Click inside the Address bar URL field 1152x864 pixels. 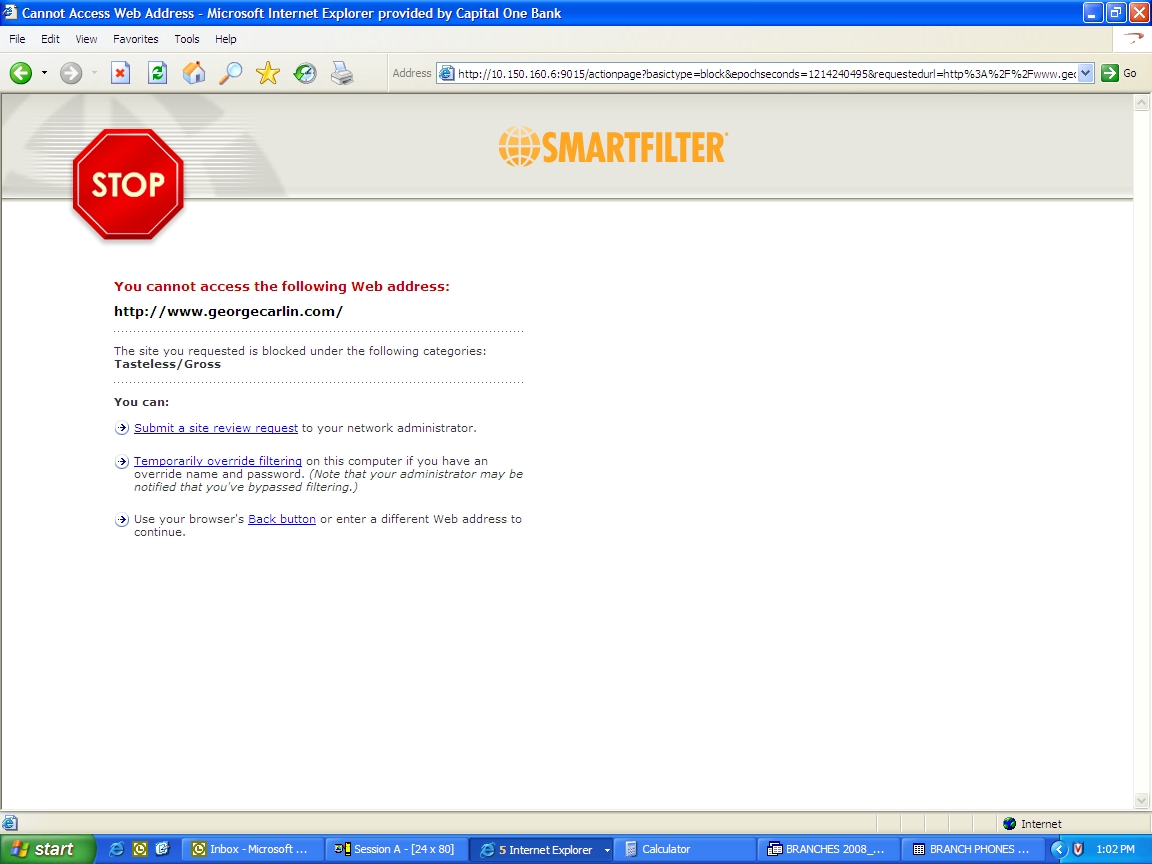coord(766,73)
